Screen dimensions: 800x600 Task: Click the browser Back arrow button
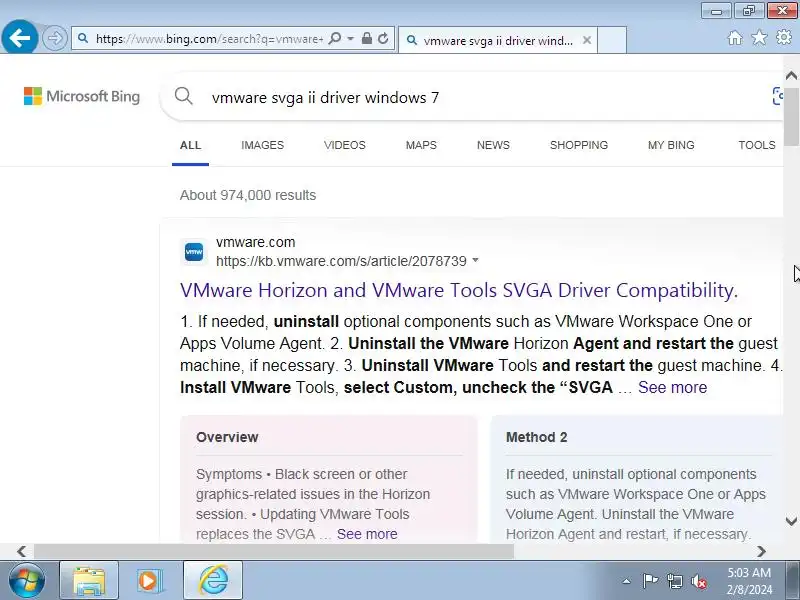tap(19, 37)
